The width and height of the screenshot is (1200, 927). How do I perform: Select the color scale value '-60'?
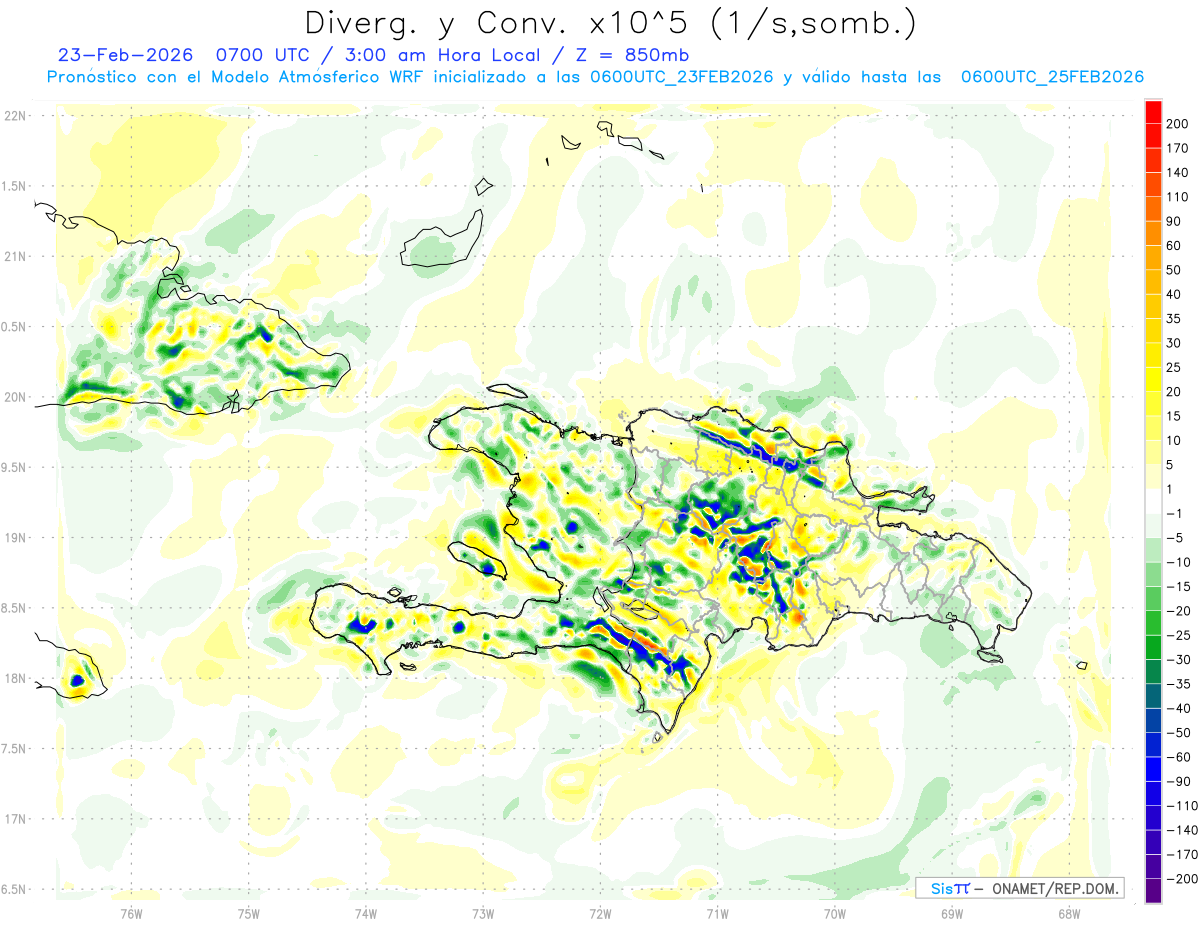(1177, 757)
